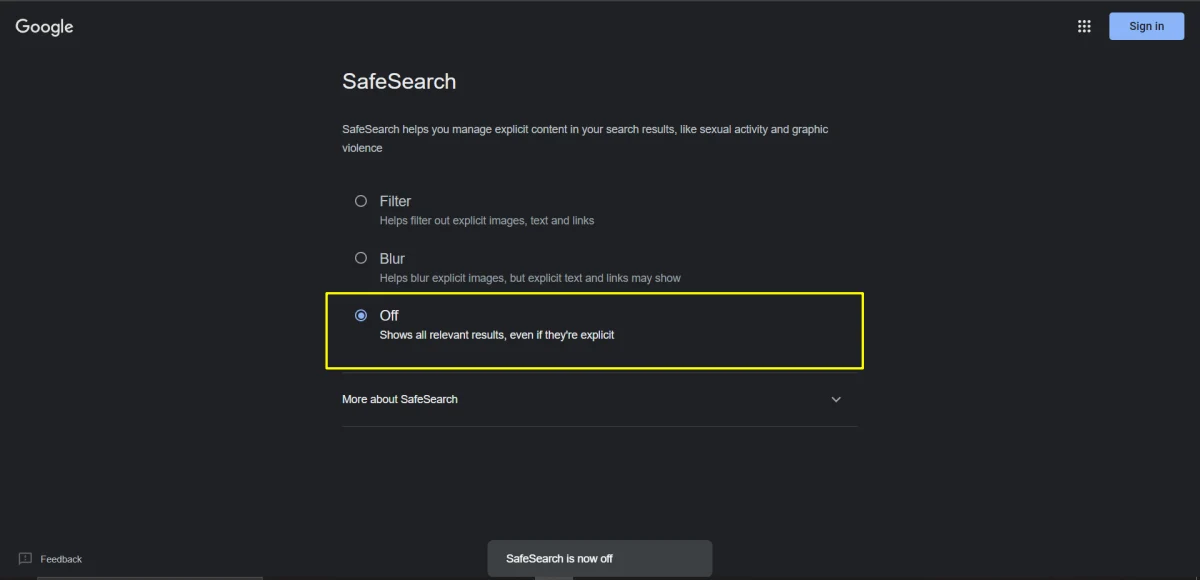Click the Sign in button

1146,26
